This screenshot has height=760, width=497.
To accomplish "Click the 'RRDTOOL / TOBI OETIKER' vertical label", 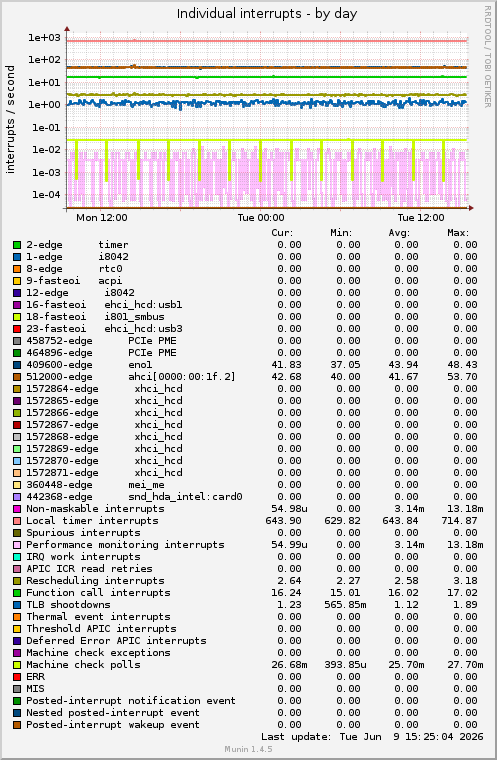I will [x=487, y=57].
